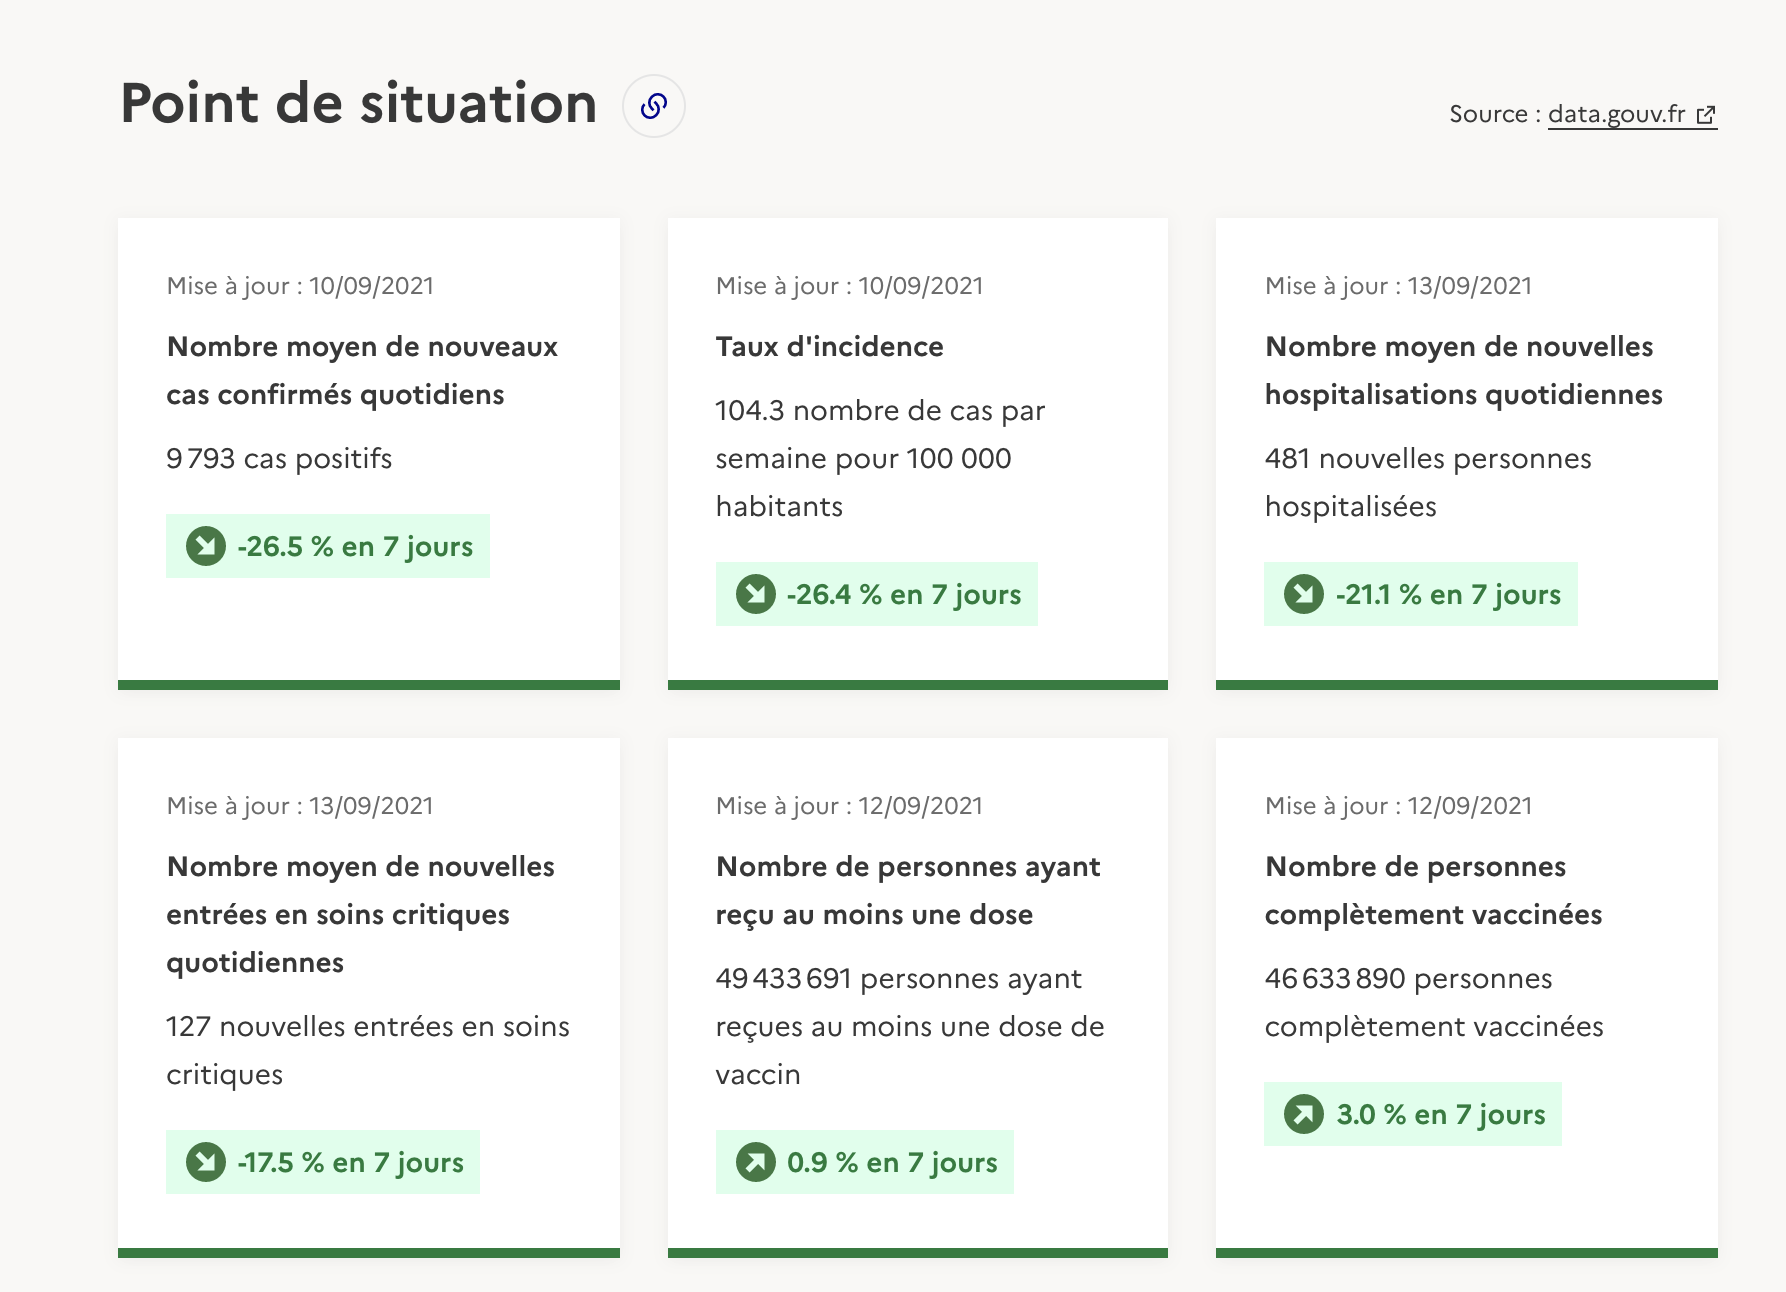Click the nouvelles hospitalisations quotidiennes card heading

[1464, 371]
